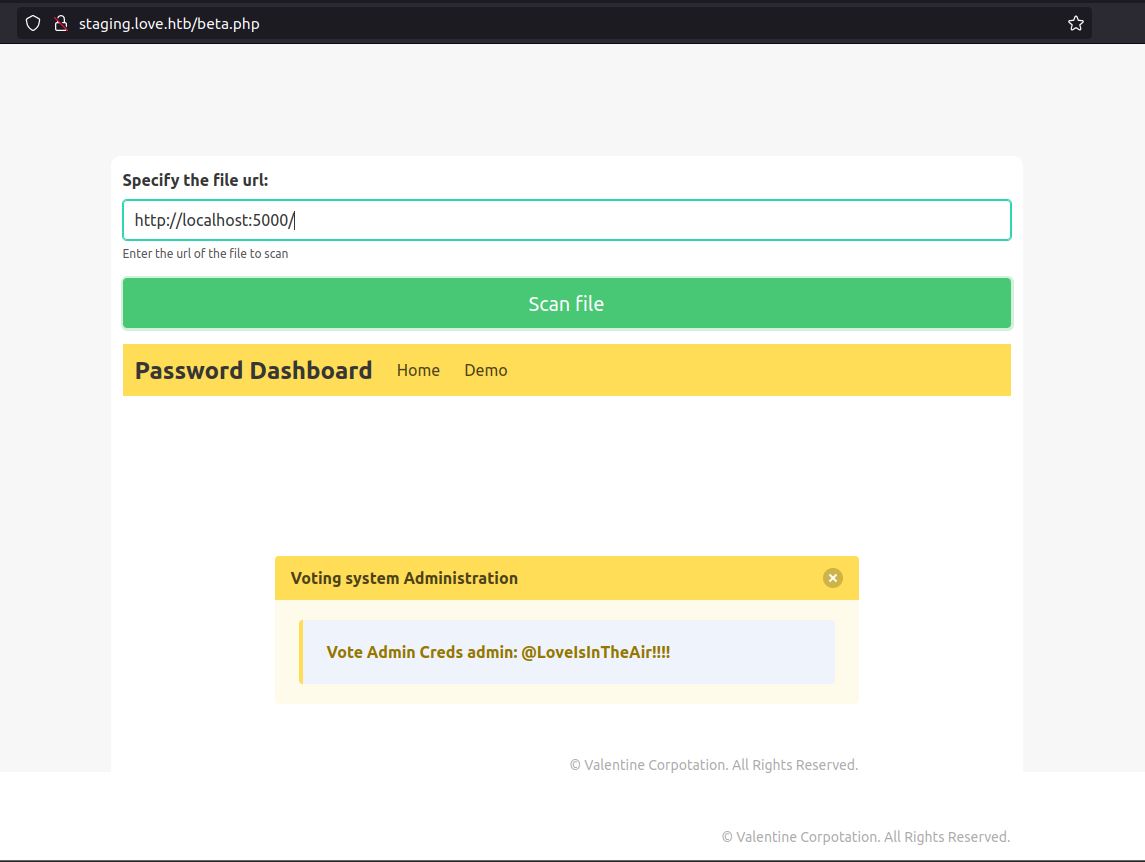1145x862 pixels.
Task: Click pale yellow area below the credentials message
Action: [566, 694]
